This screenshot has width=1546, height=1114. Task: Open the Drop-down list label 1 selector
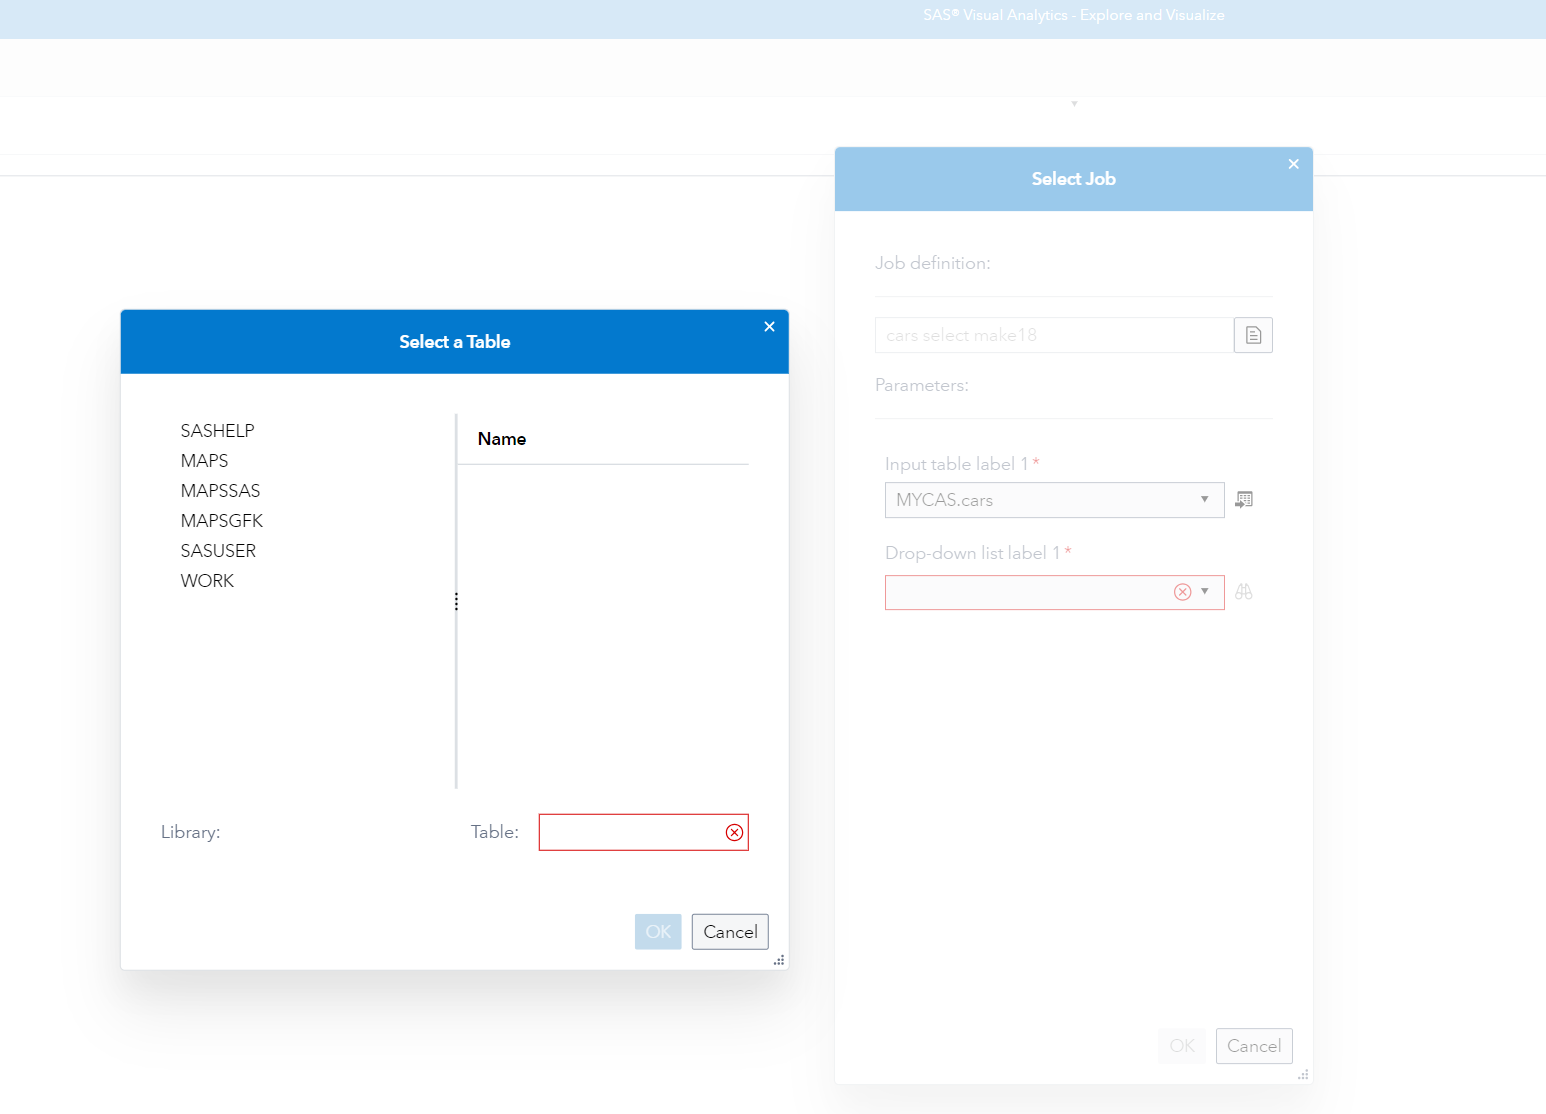click(1205, 592)
